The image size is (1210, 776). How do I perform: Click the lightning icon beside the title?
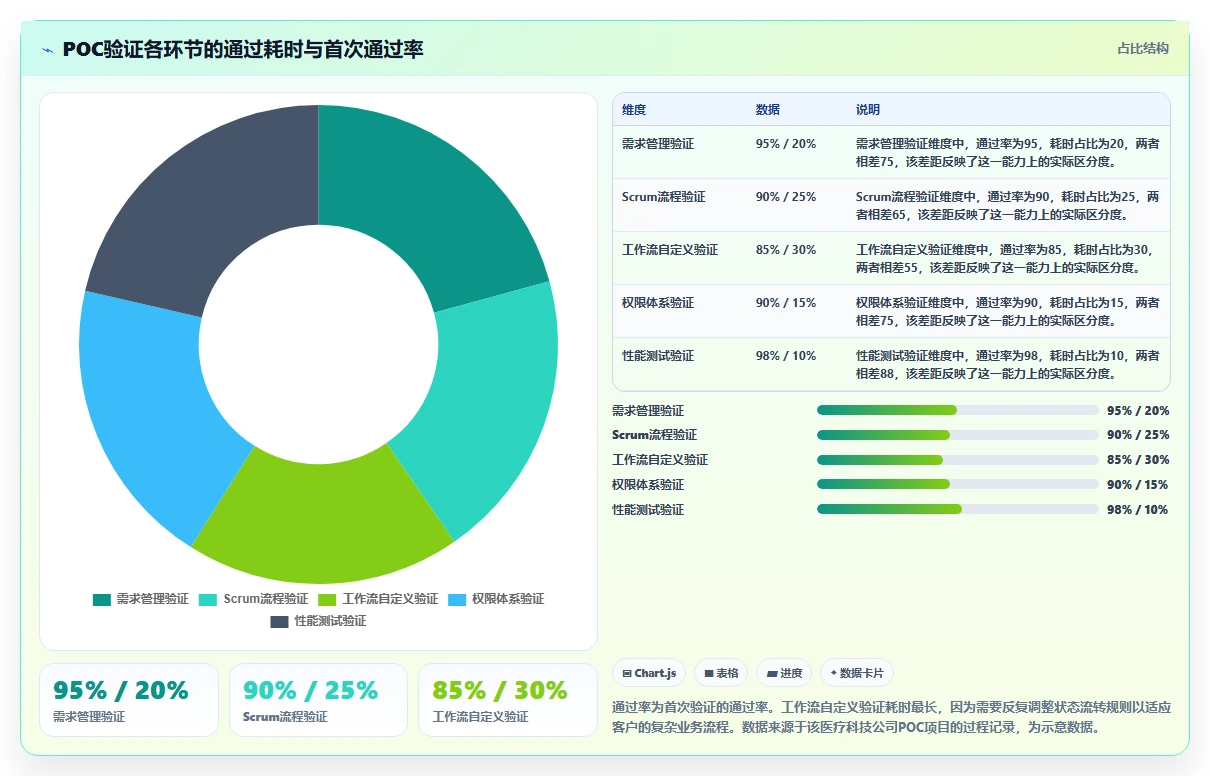pyautogui.click(x=47, y=50)
